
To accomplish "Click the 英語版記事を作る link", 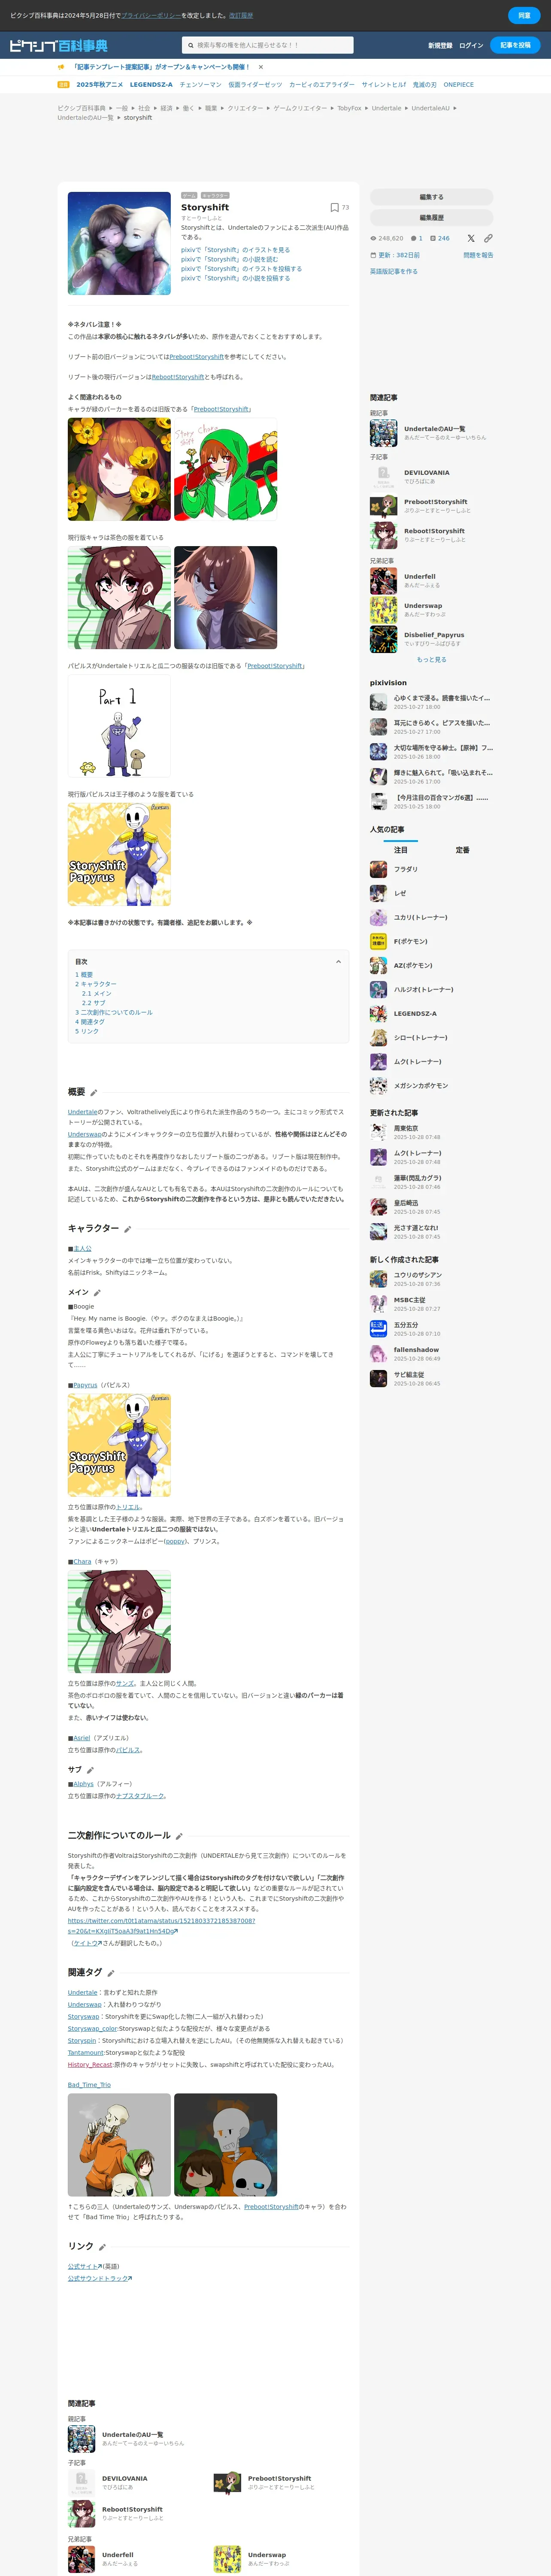I will 394,271.
